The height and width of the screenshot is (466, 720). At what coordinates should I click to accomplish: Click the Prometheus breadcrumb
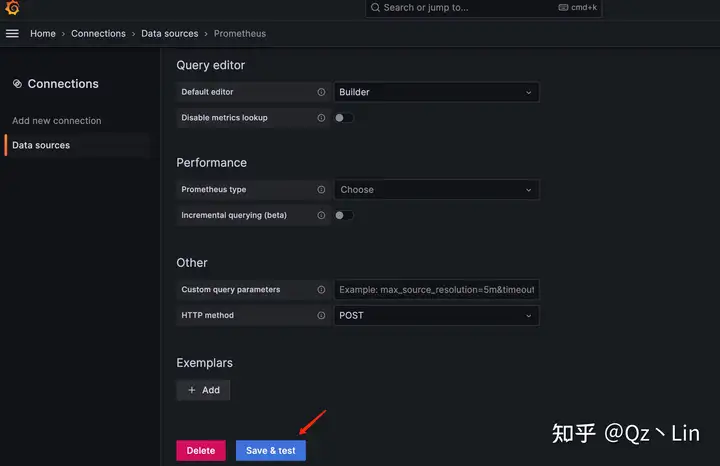coord(240,34)
